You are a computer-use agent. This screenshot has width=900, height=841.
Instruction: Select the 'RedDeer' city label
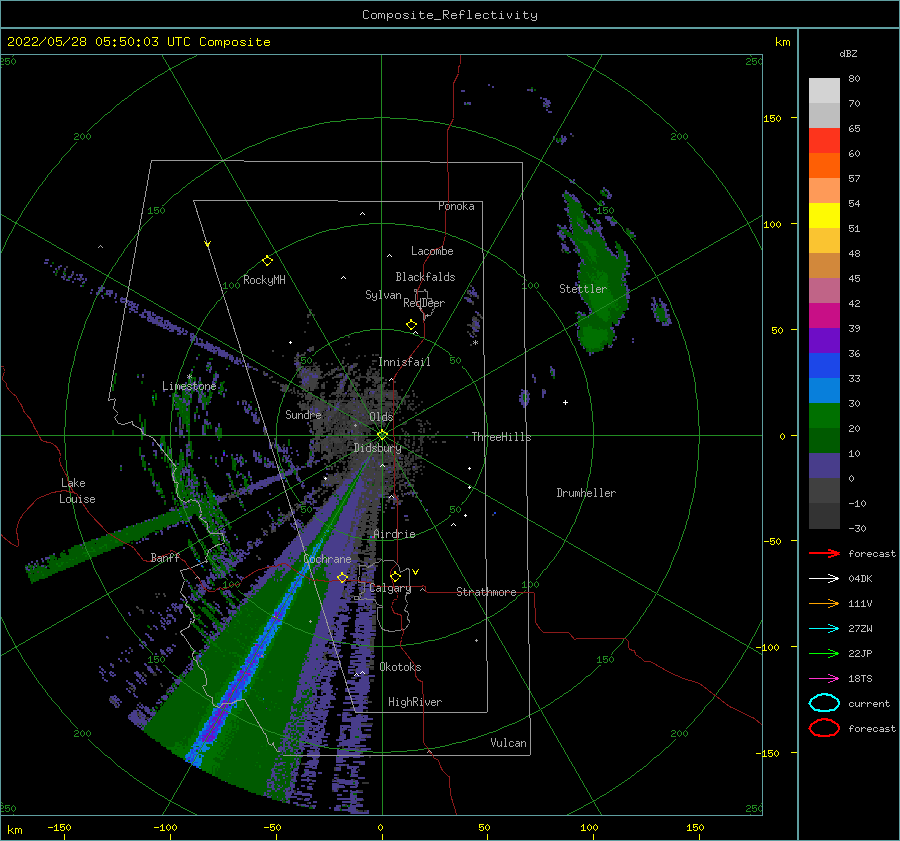[x=424, y=303]
